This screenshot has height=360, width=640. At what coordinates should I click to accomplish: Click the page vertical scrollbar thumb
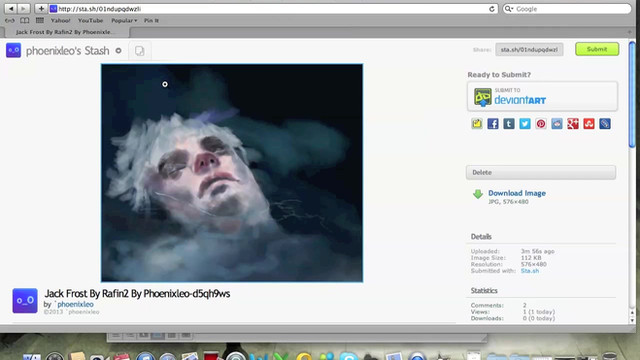pyautogui.click(x=632, y=95)
